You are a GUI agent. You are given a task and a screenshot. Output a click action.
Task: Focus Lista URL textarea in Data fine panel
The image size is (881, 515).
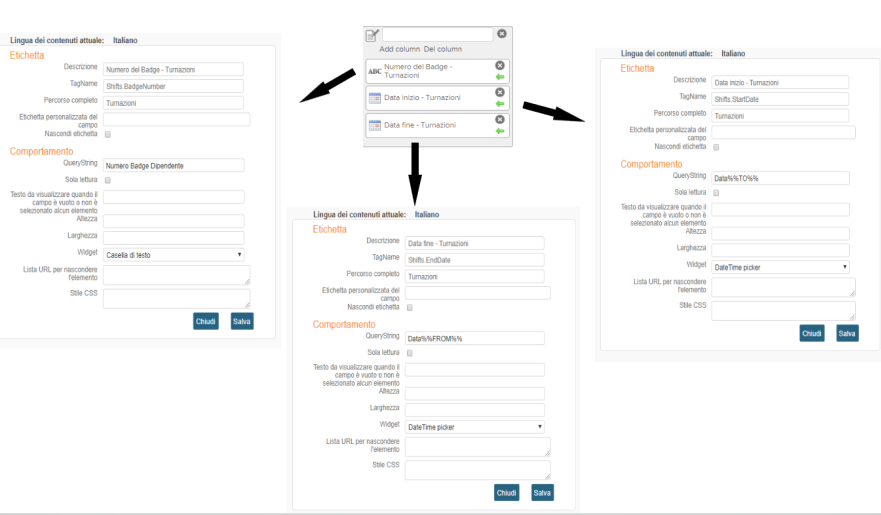[x=478, y=447]
